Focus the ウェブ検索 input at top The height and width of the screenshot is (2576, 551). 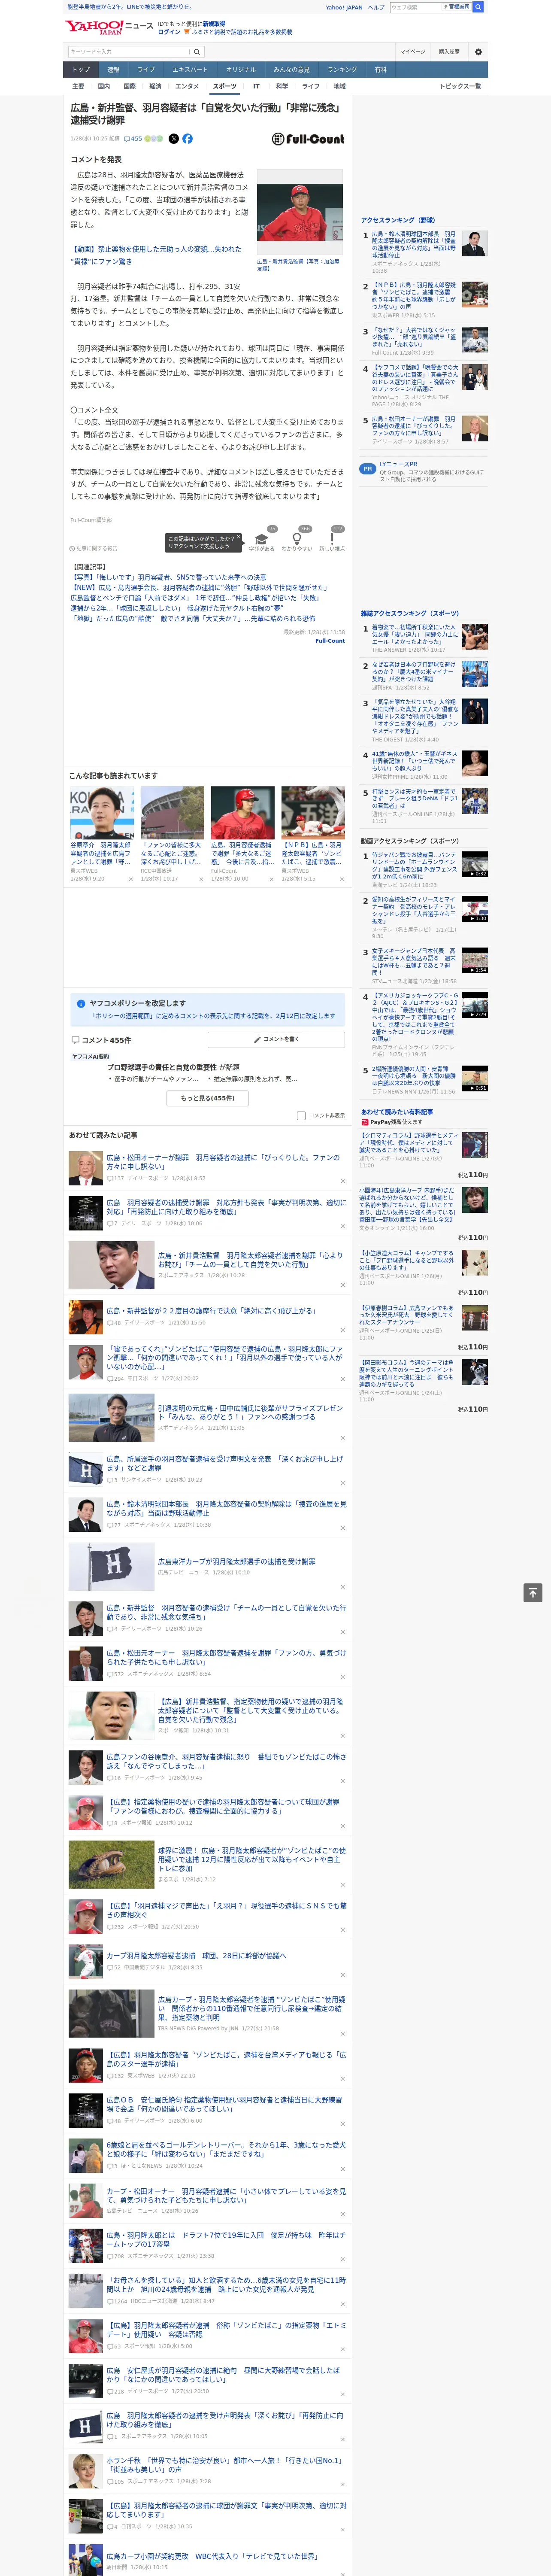click(x=416, y=7)
